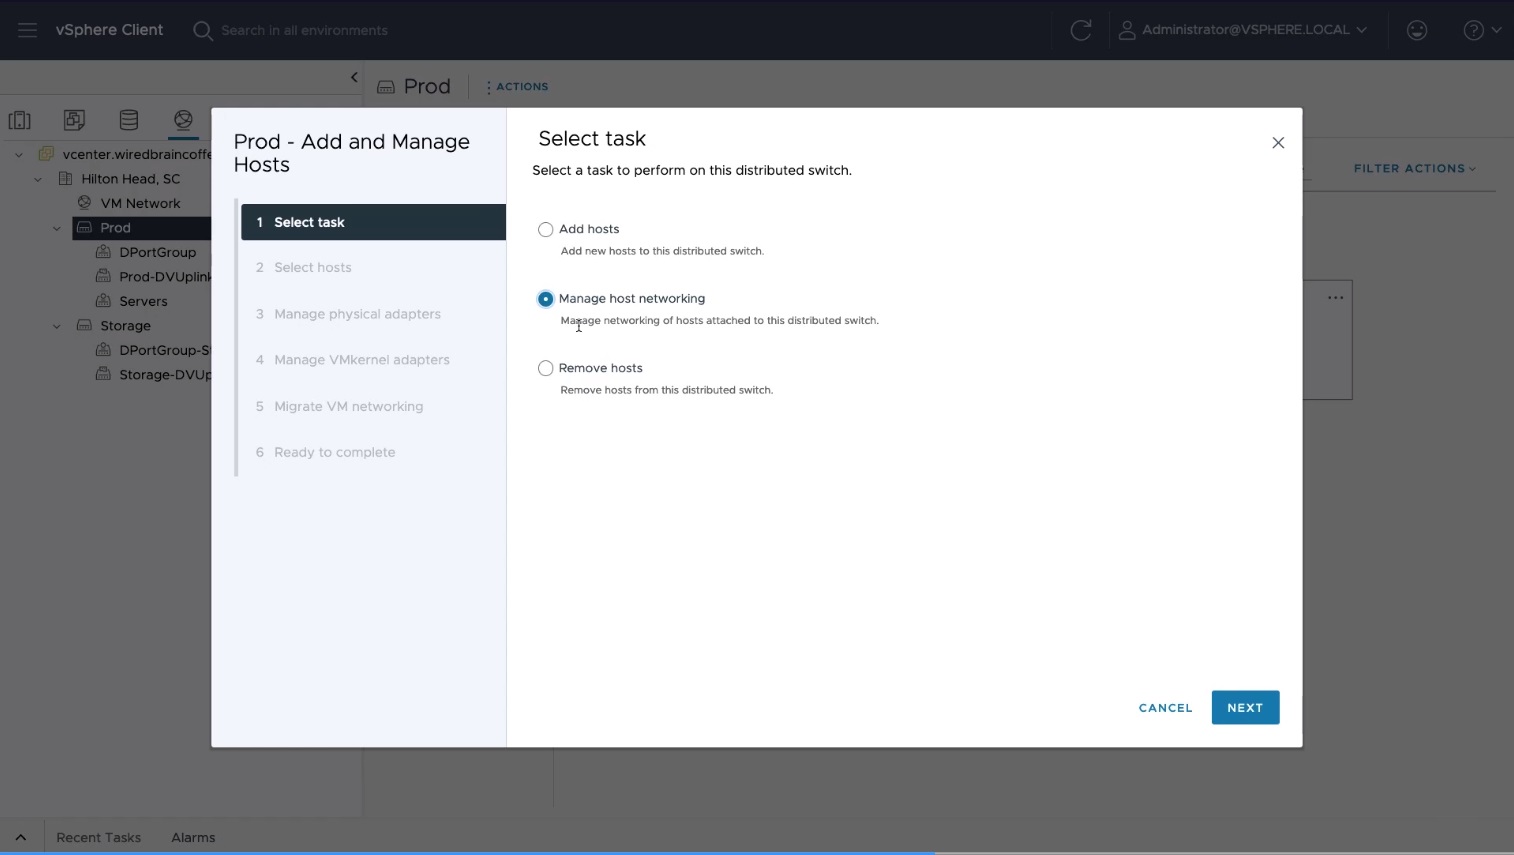This screenshot has width=1514, height=855.
Task: Collapse the Storage switch tree node
Action: click(x=57, y=326)
